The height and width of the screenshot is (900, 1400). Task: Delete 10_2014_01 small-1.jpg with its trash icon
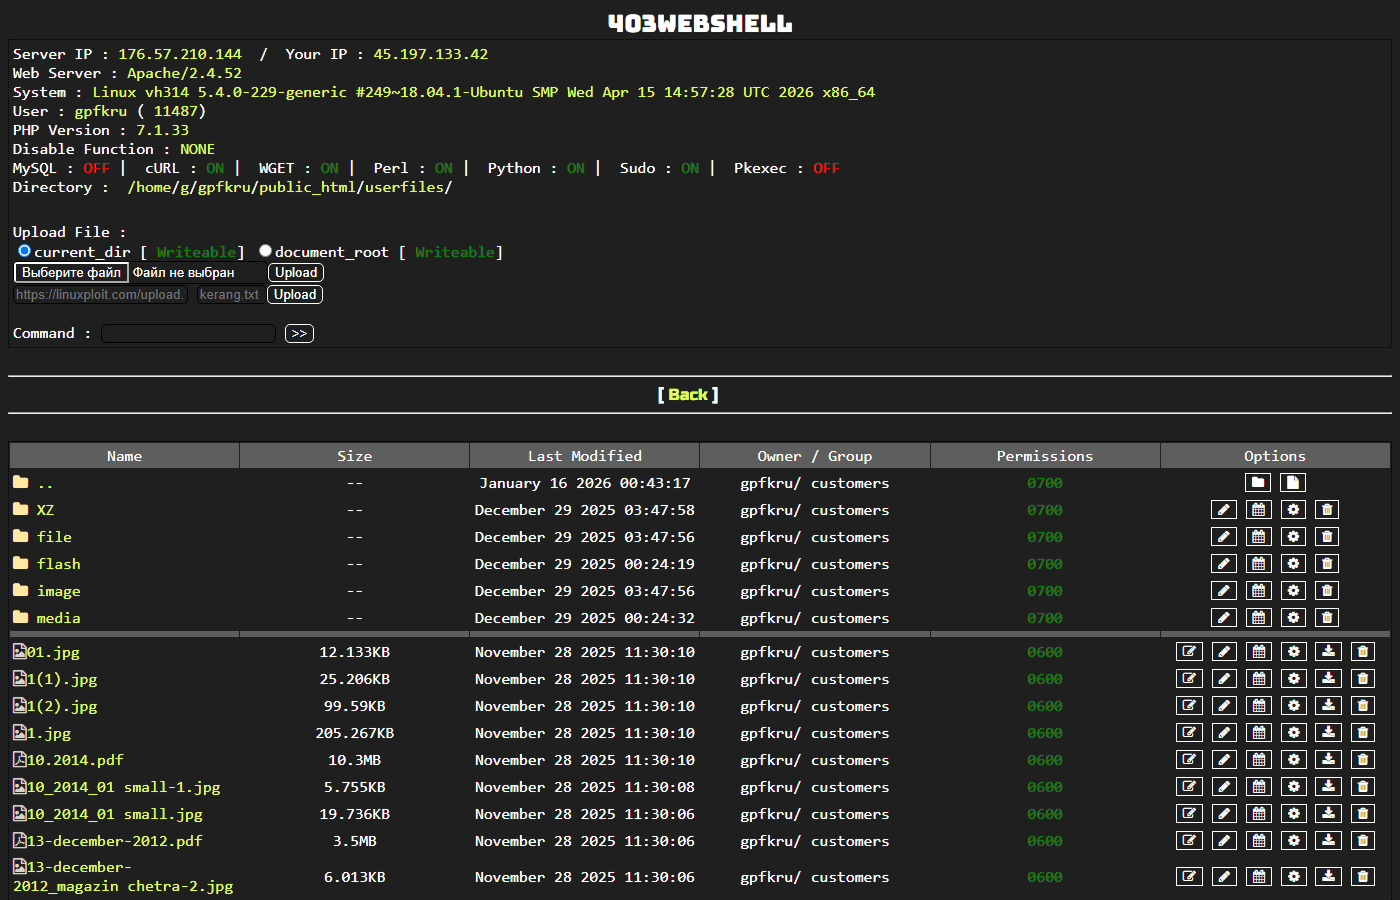(x=1362, y=787)
